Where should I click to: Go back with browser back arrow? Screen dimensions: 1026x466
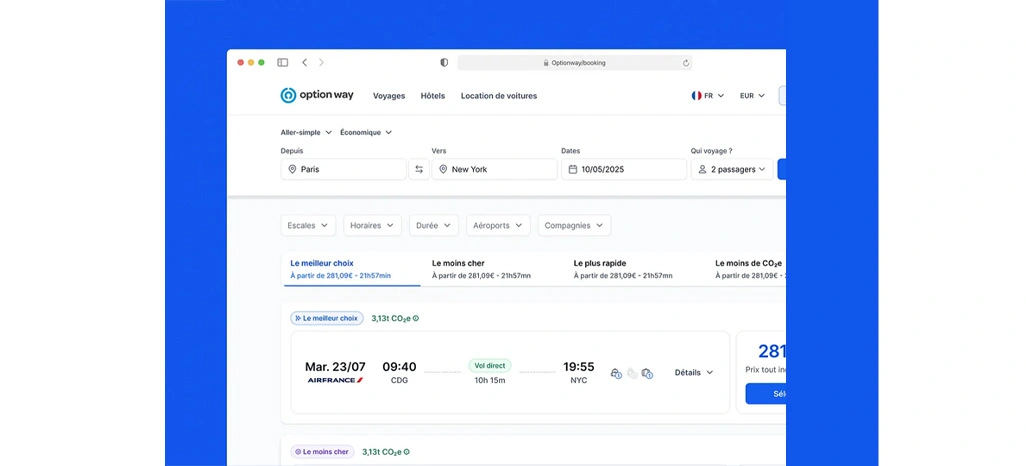coord(304,63)
